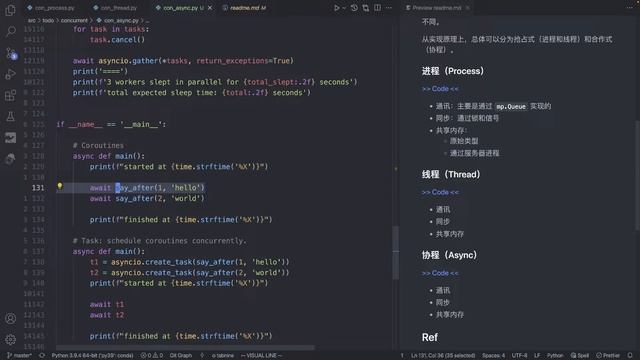Screen dimensions: 640x360
Task: Toggle Spell checker in status bar
Action: coord(580,356)
